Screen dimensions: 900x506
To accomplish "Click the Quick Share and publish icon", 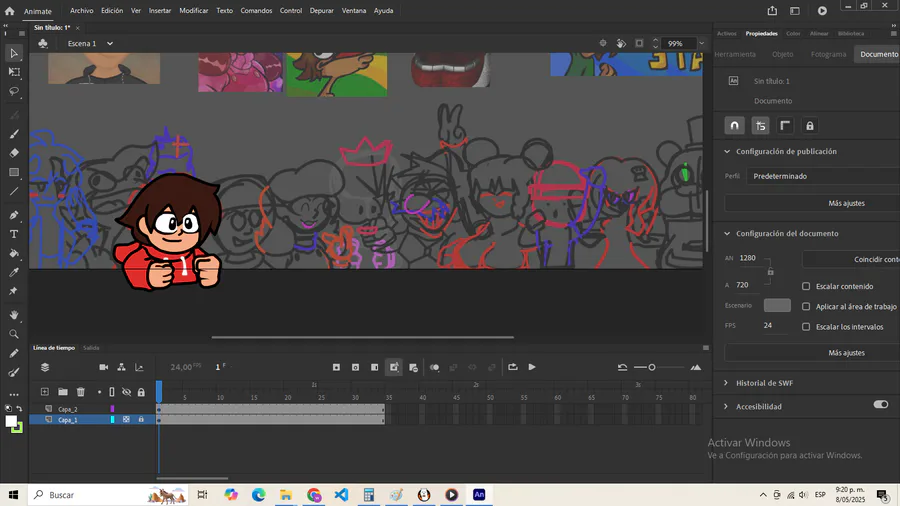I will 773,11.
